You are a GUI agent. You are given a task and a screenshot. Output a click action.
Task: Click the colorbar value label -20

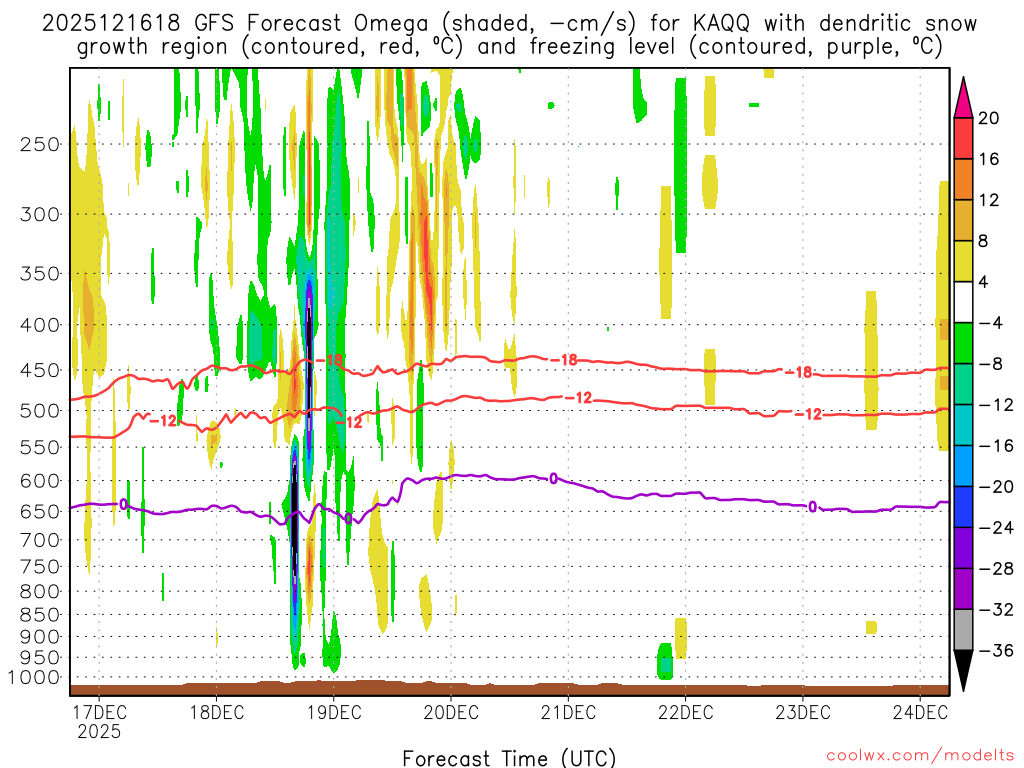996,487
